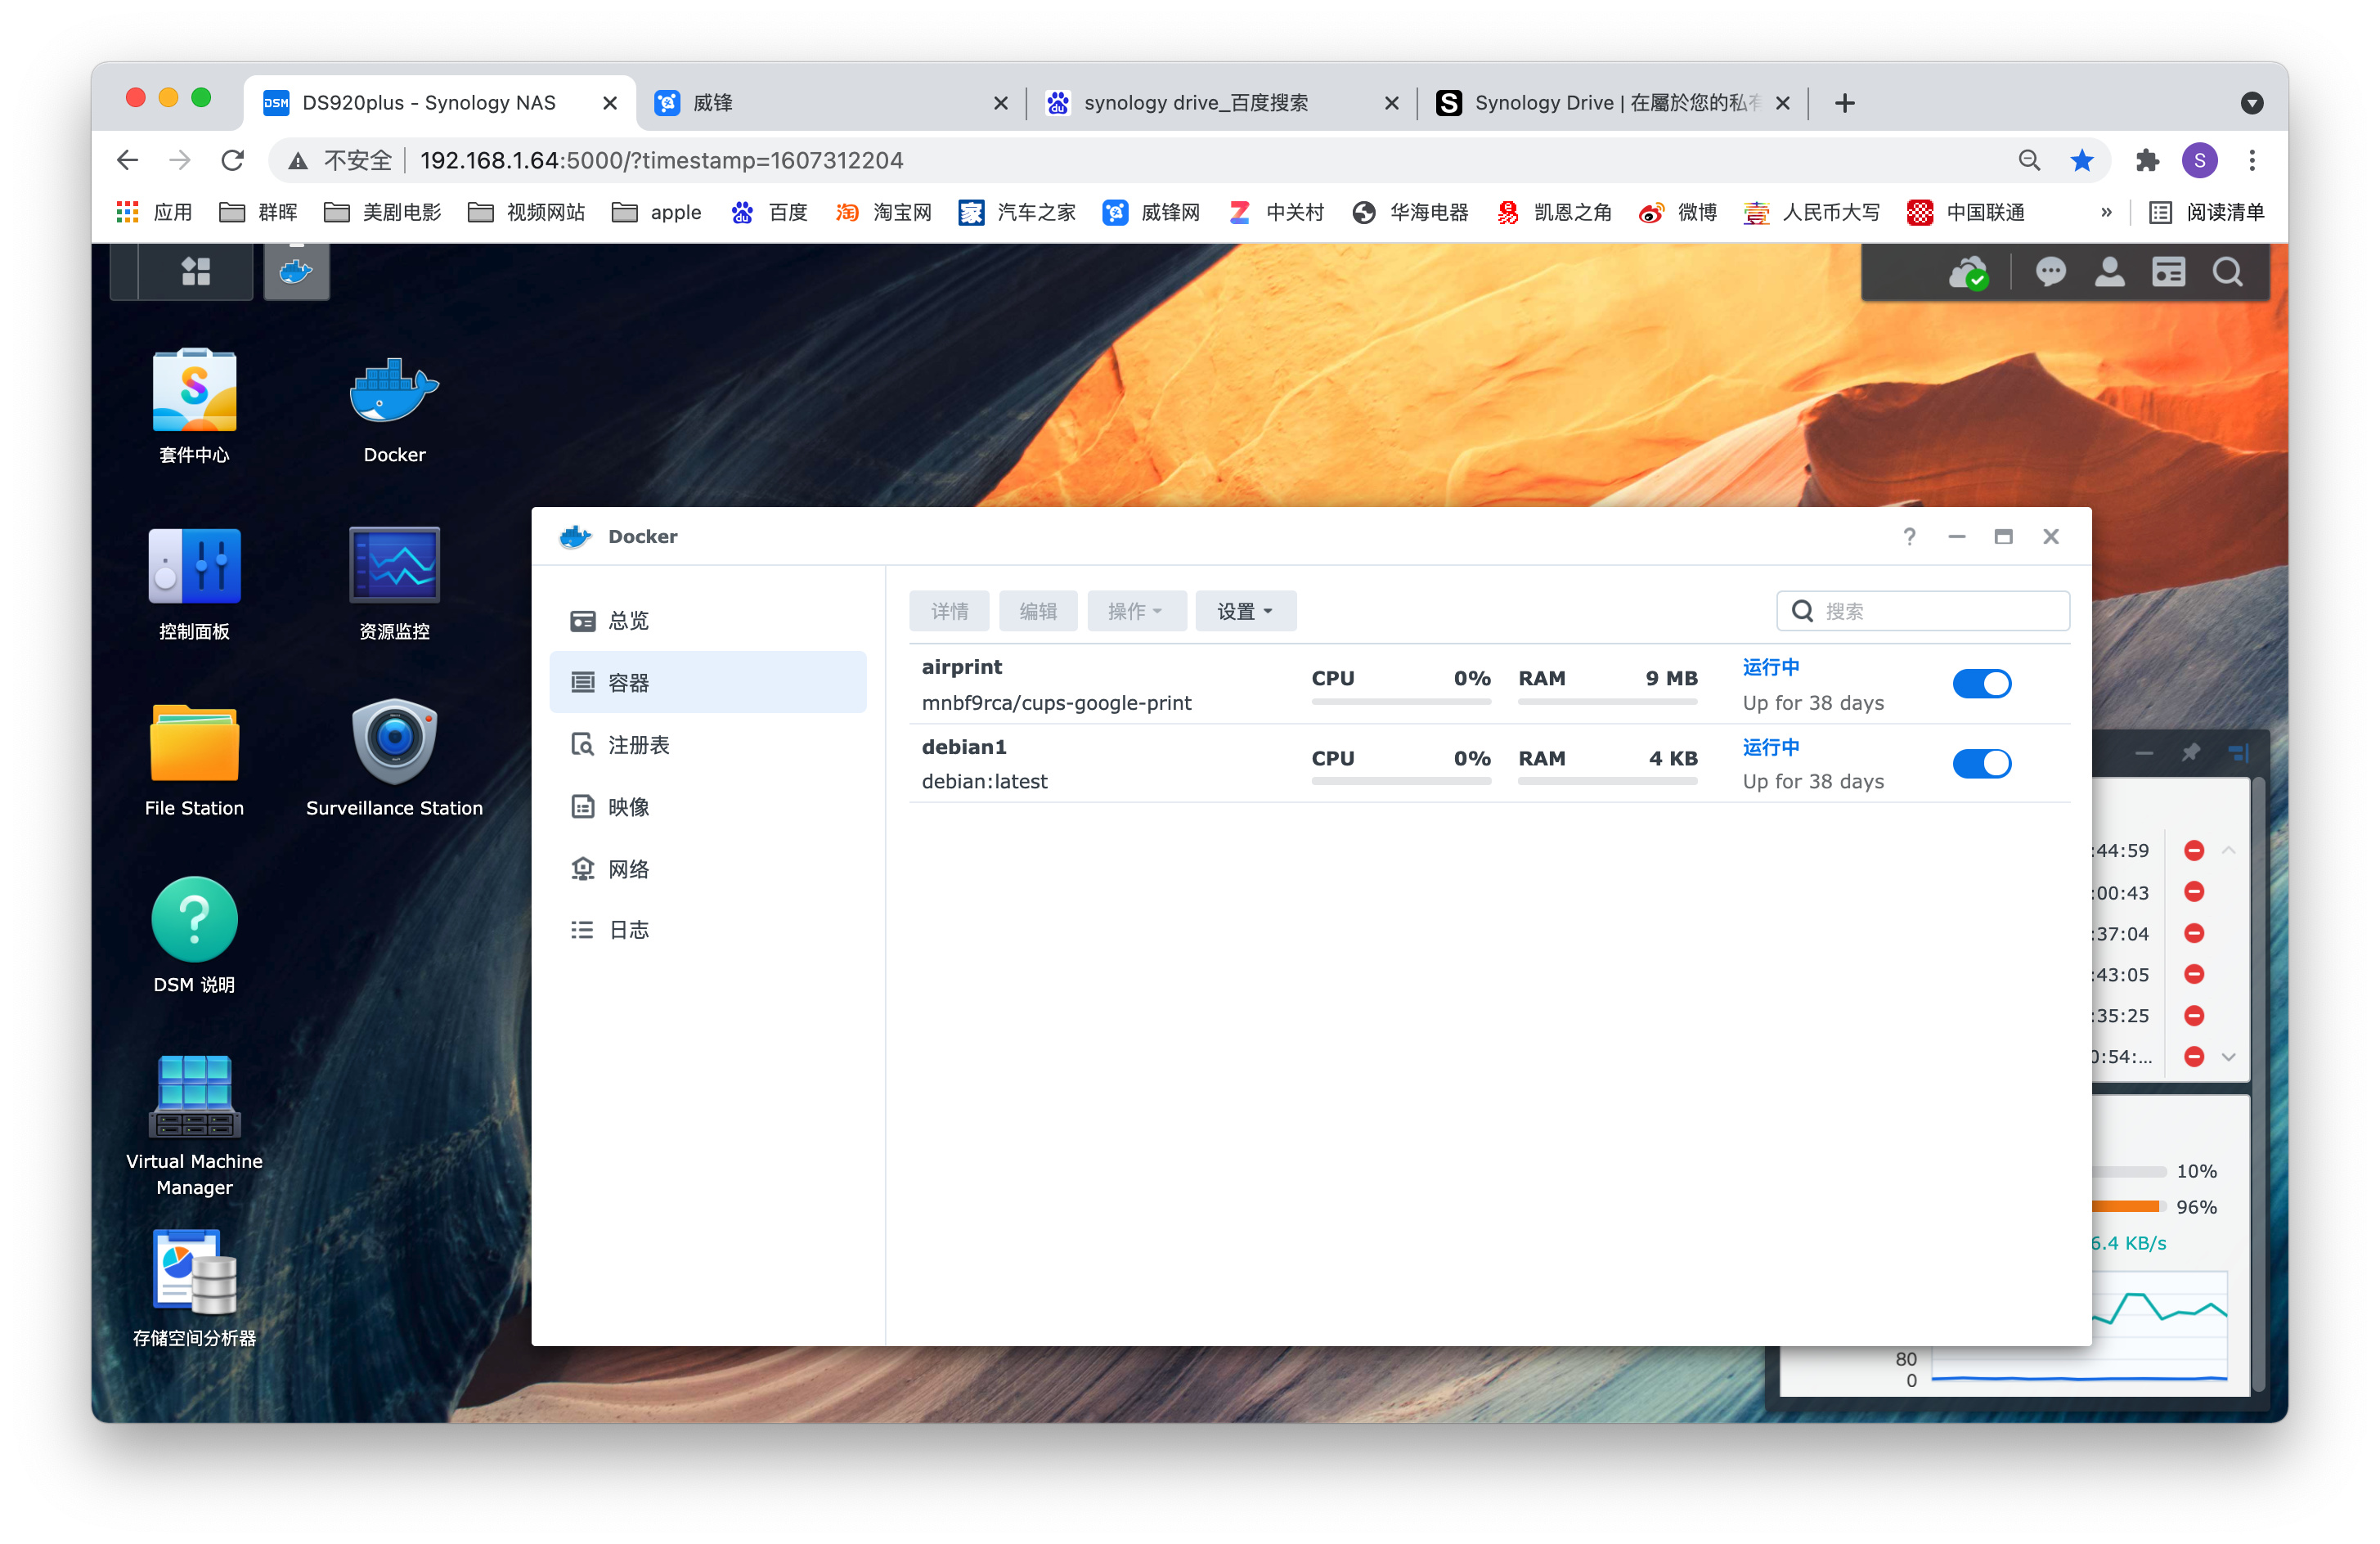Open the 套件中心 Package Center icon

[194, 392]
